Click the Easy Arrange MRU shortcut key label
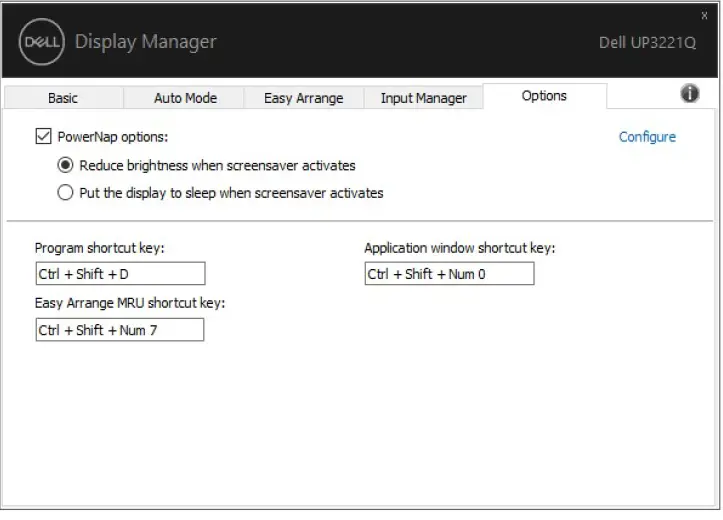 point(130,303)
